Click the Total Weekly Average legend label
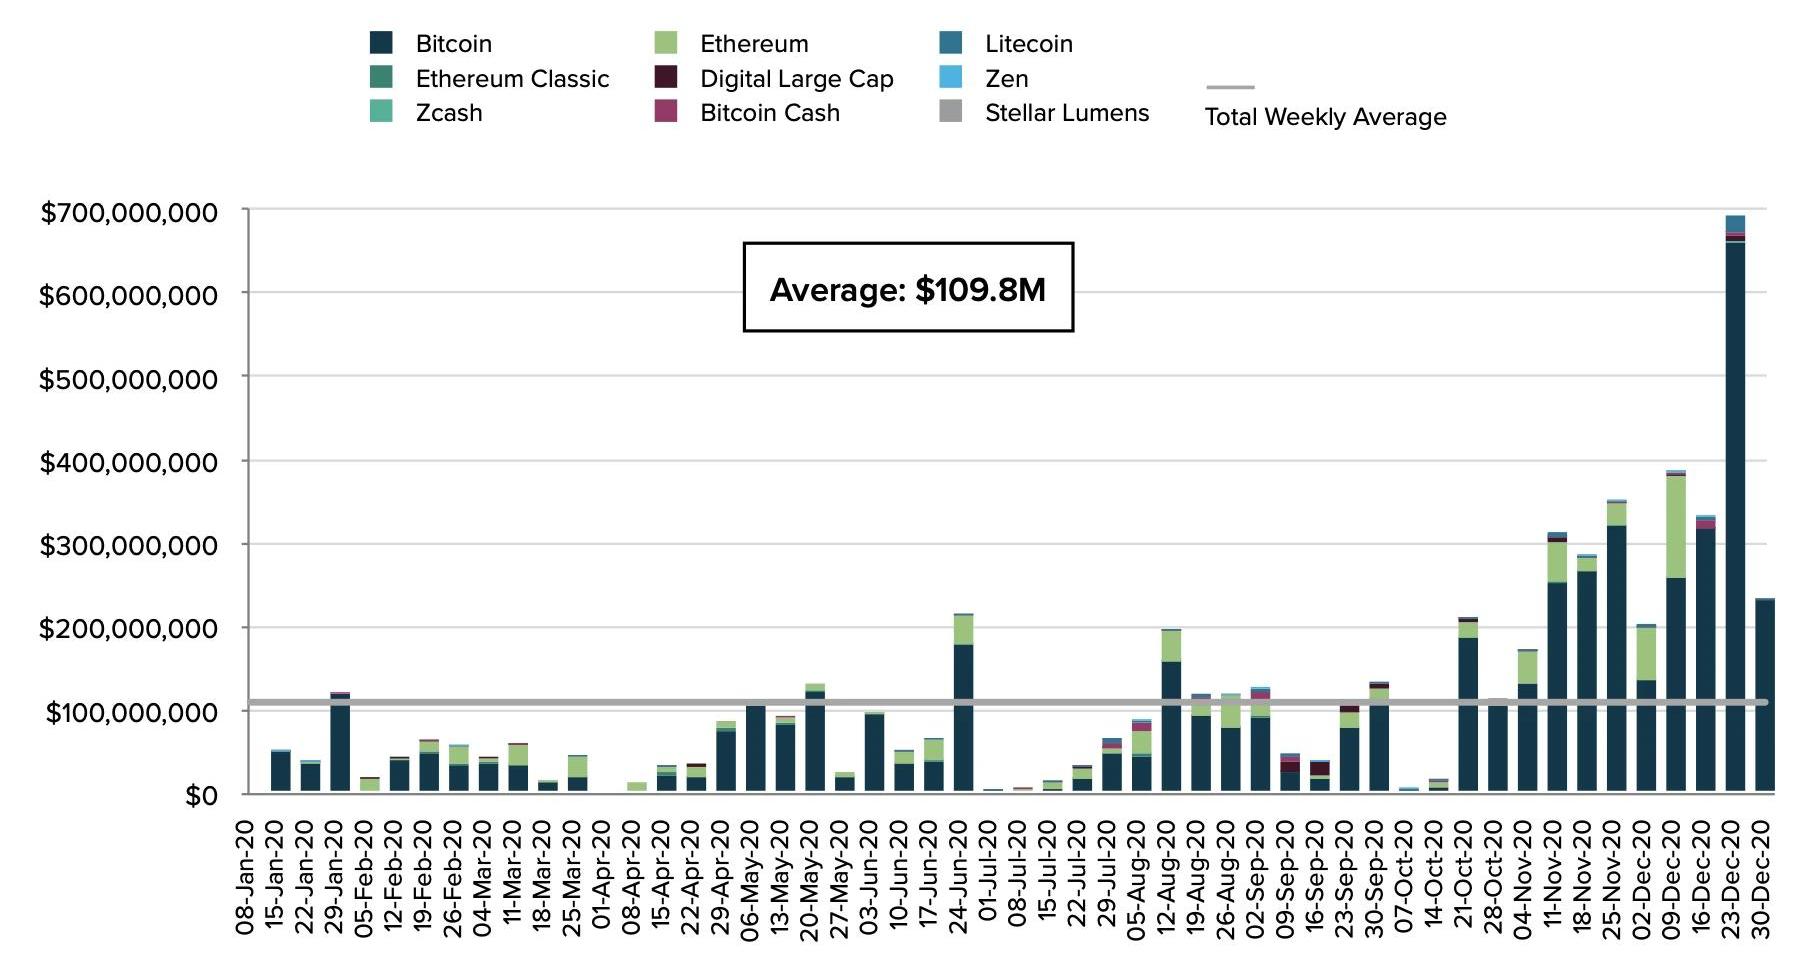This screenshot has height=962, width=1808. (1325, 117)
